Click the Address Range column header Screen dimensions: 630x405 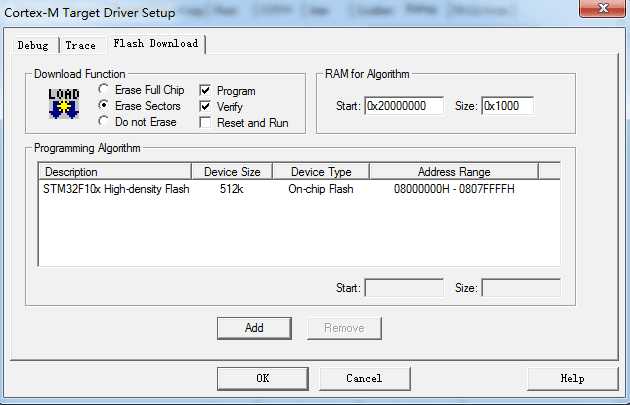click(x=454, y=172)
